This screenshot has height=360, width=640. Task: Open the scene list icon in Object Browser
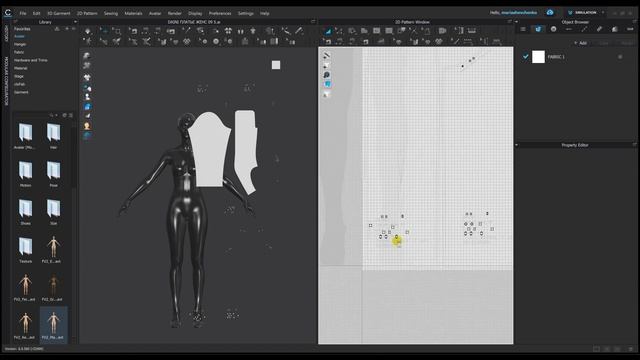click(523, 29)
